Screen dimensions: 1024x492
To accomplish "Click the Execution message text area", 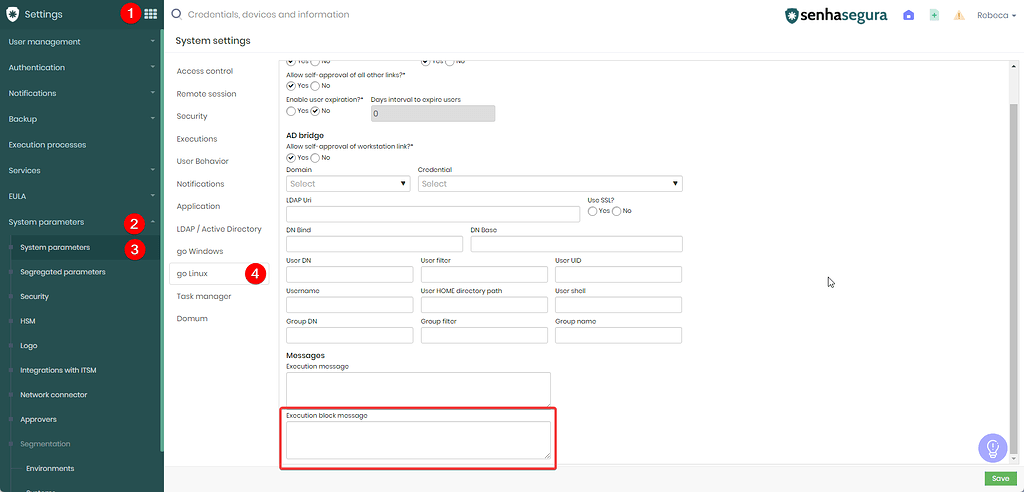I will pos(419,389).
